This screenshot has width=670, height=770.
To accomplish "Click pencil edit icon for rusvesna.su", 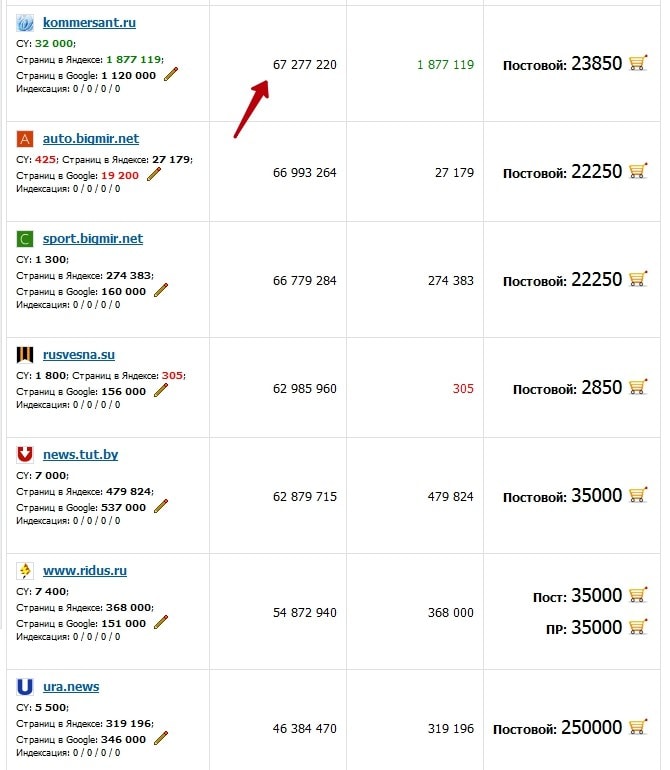I will click(x=161, y=390).
